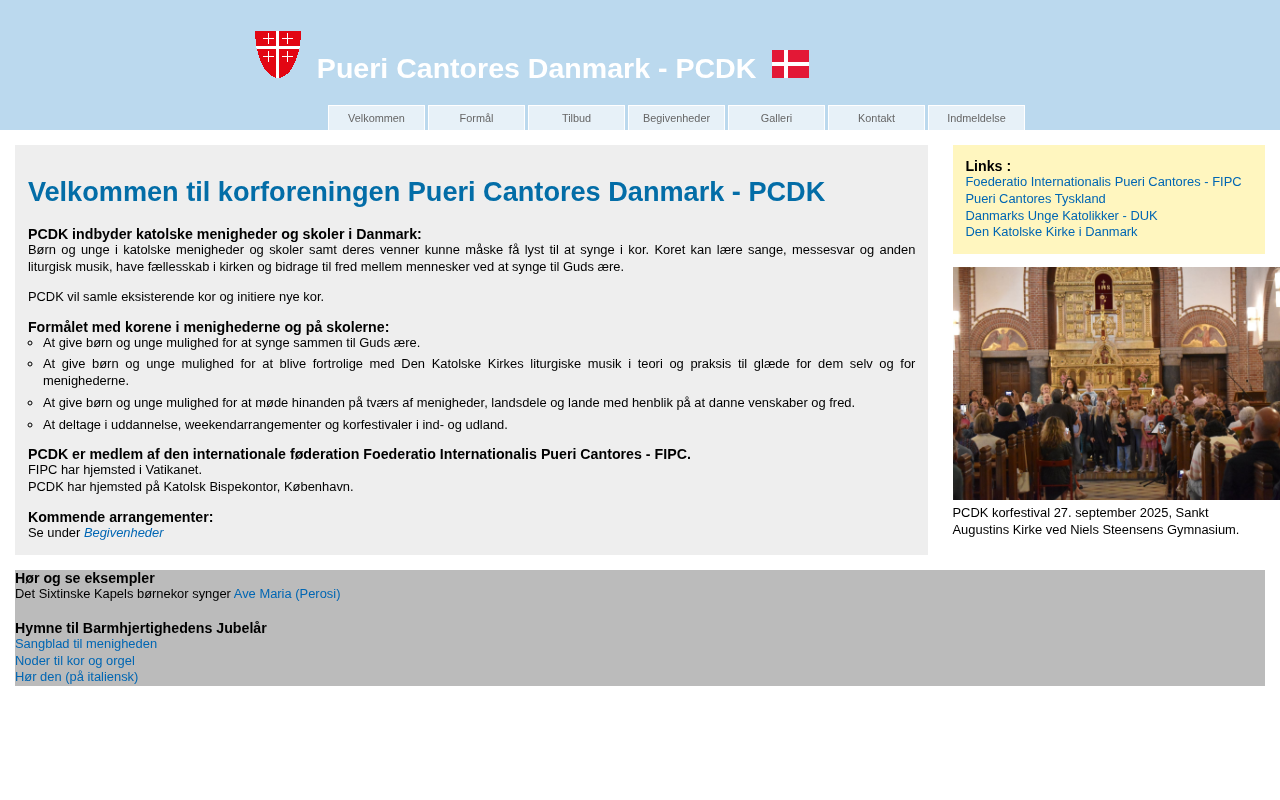Open the Galleri tab
The image size is (1280, 800).
tap(776, 118)
